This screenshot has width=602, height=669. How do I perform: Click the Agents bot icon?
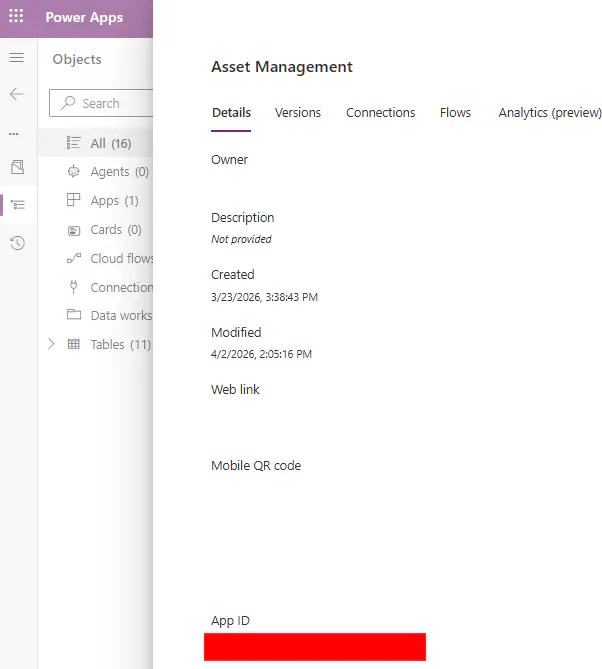(x=73, y=171)
